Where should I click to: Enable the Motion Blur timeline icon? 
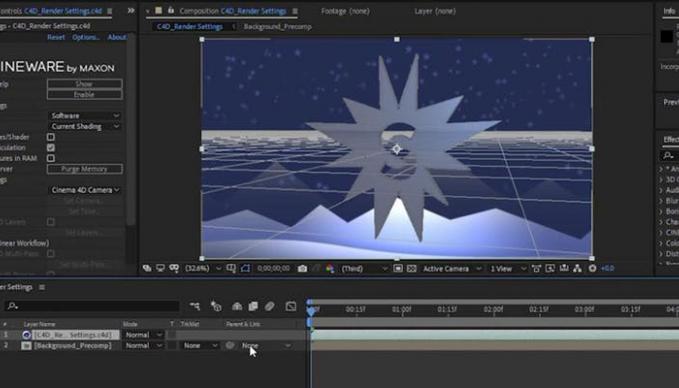pos(270,306)
